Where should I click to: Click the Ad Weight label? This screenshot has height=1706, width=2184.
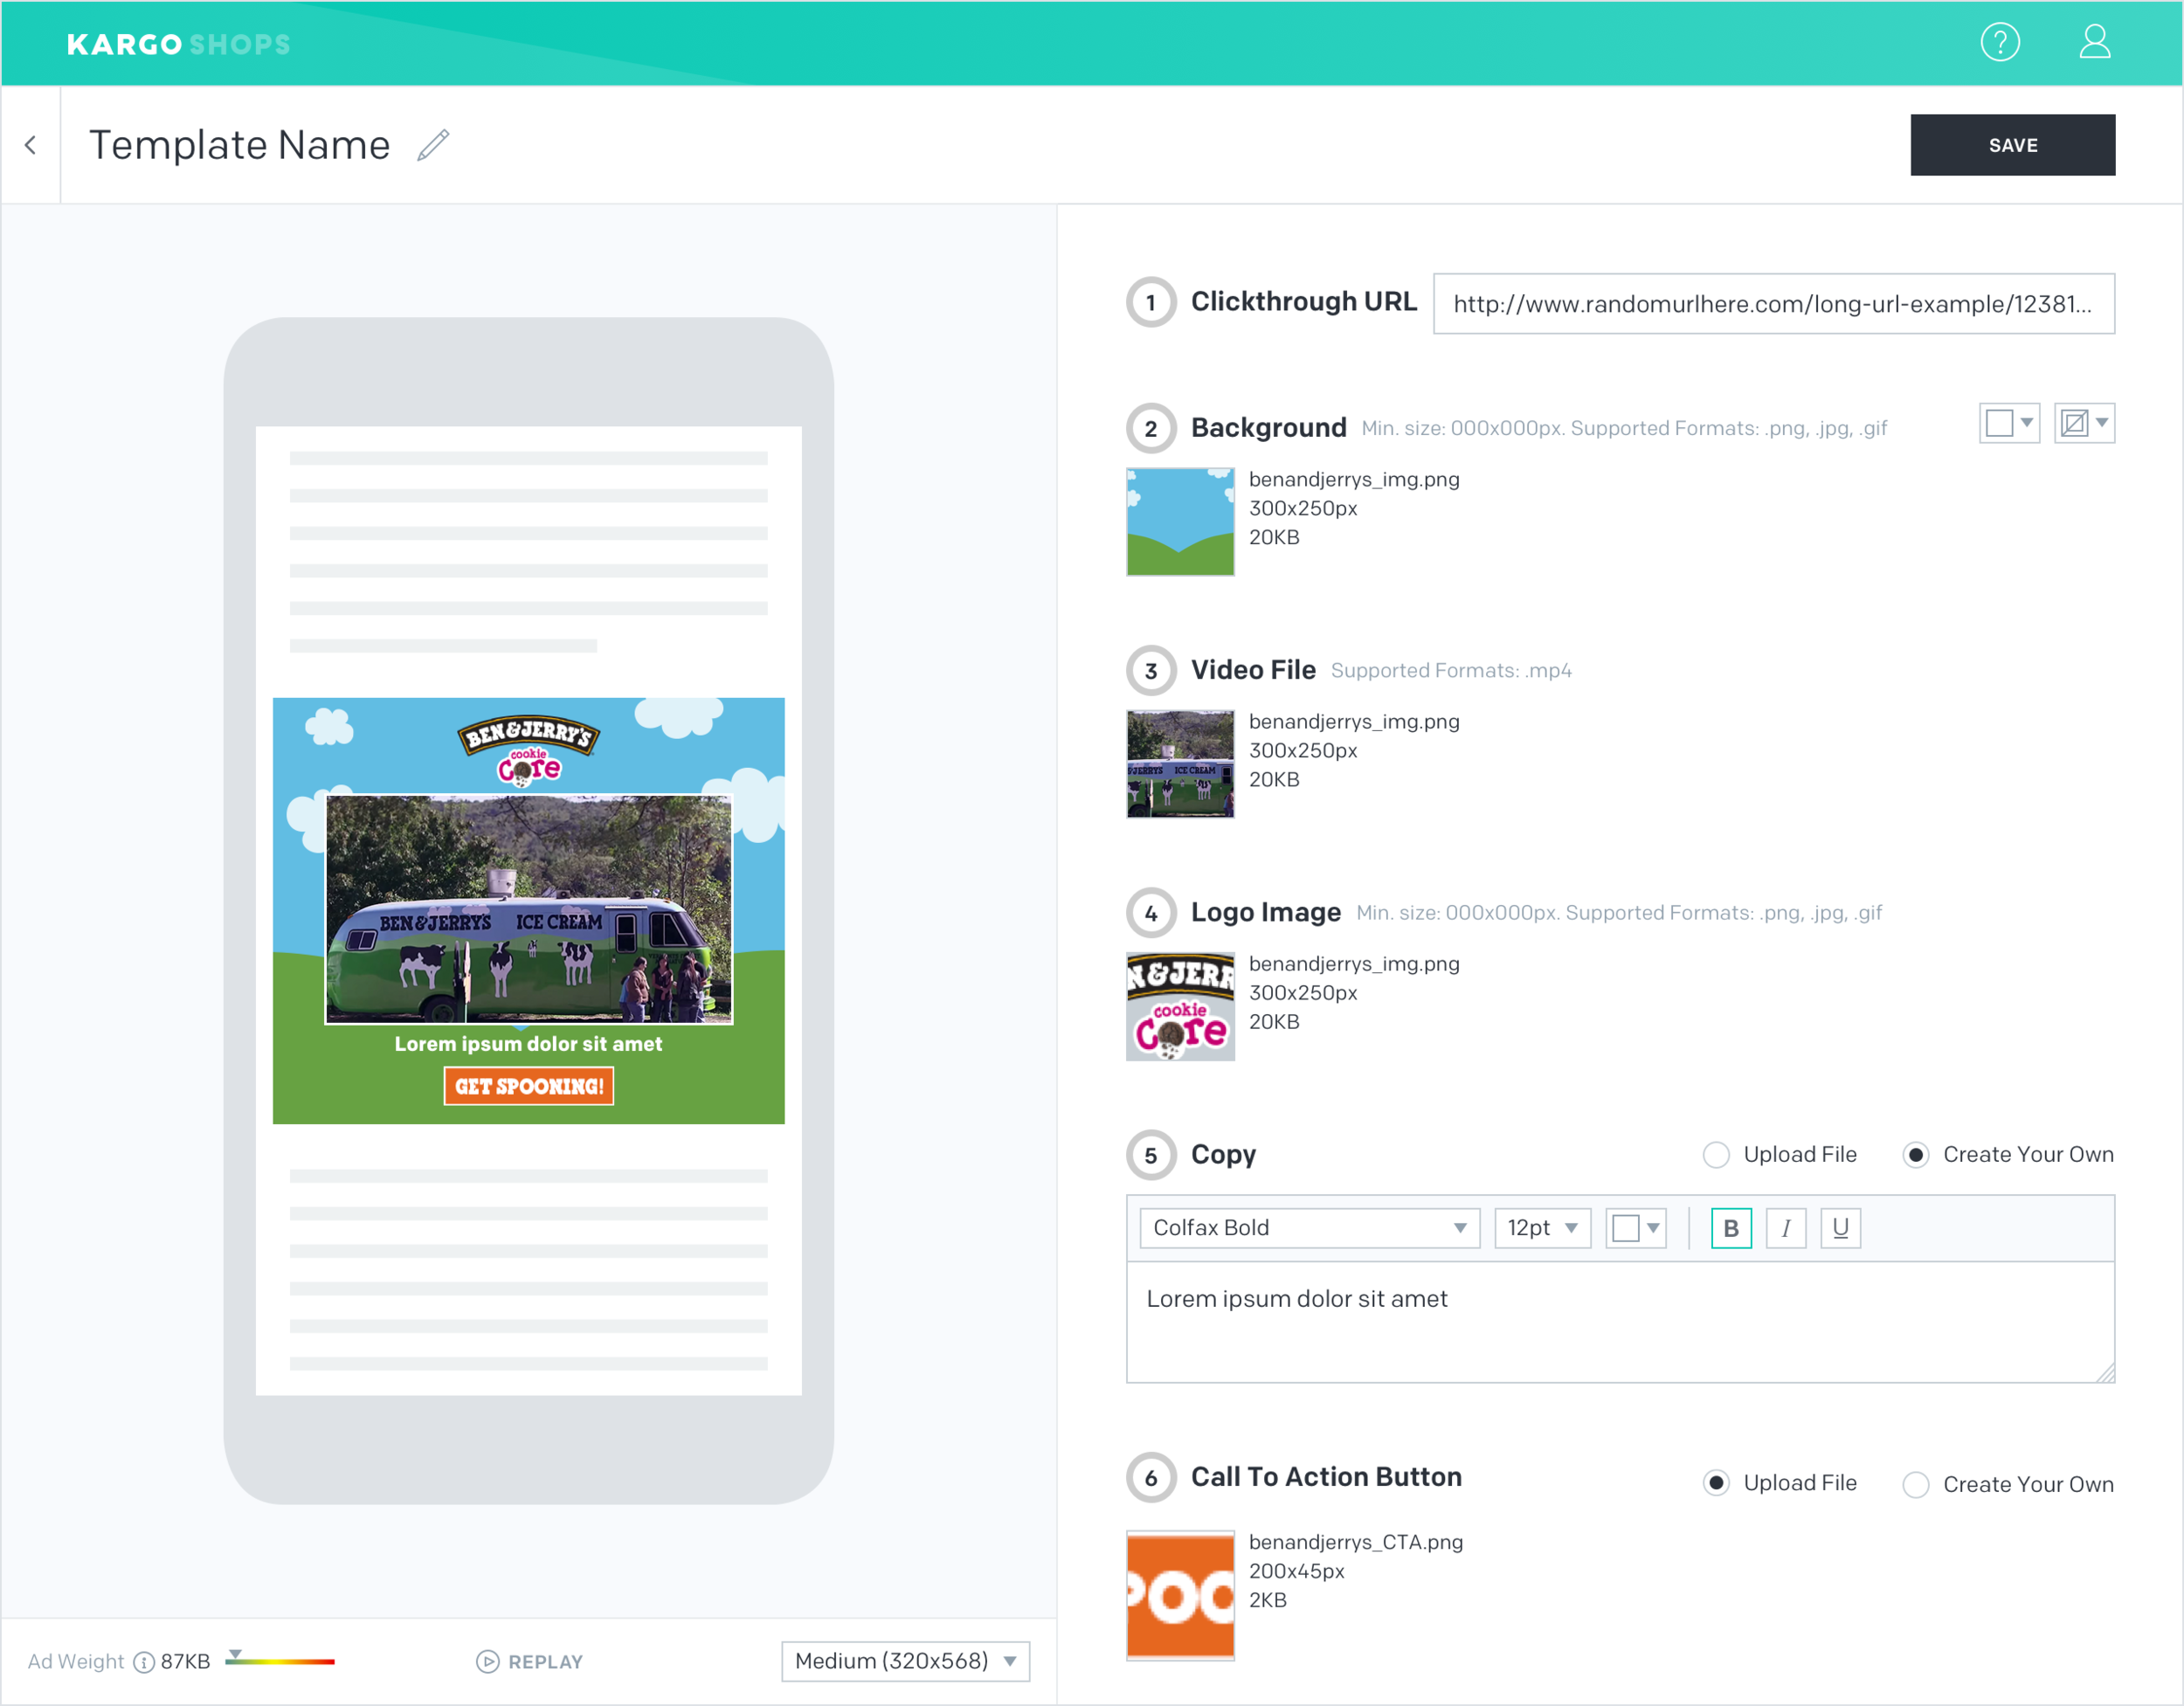[x=76, y=1661]
